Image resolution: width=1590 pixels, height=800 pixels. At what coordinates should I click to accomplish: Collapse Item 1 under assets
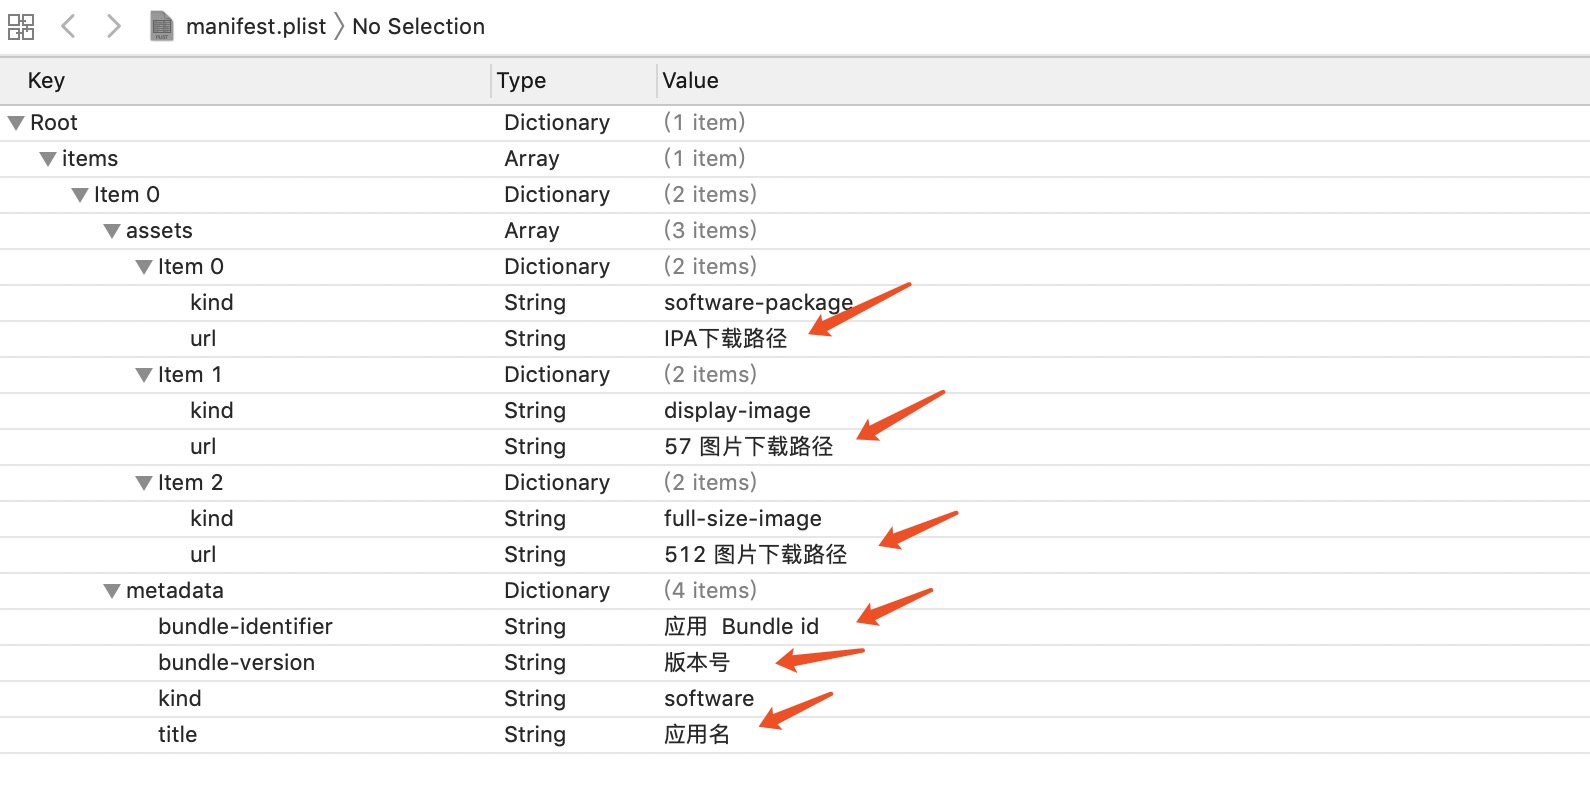(x=144, y=375)
